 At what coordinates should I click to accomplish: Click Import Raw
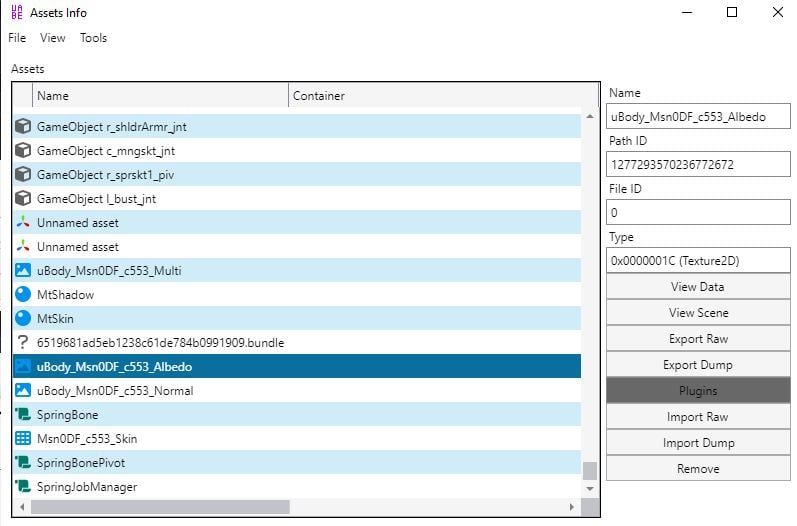pos(697,416)
